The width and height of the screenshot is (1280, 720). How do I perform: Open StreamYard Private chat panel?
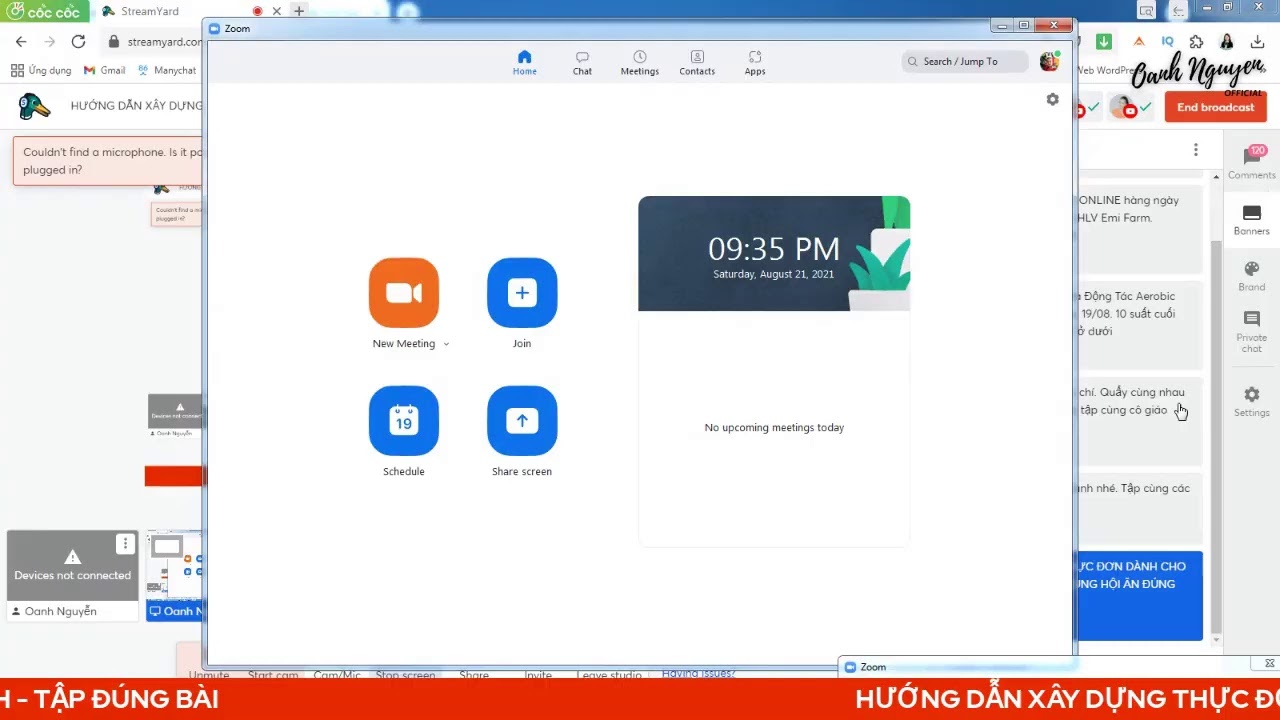(x=1252, y=332)
